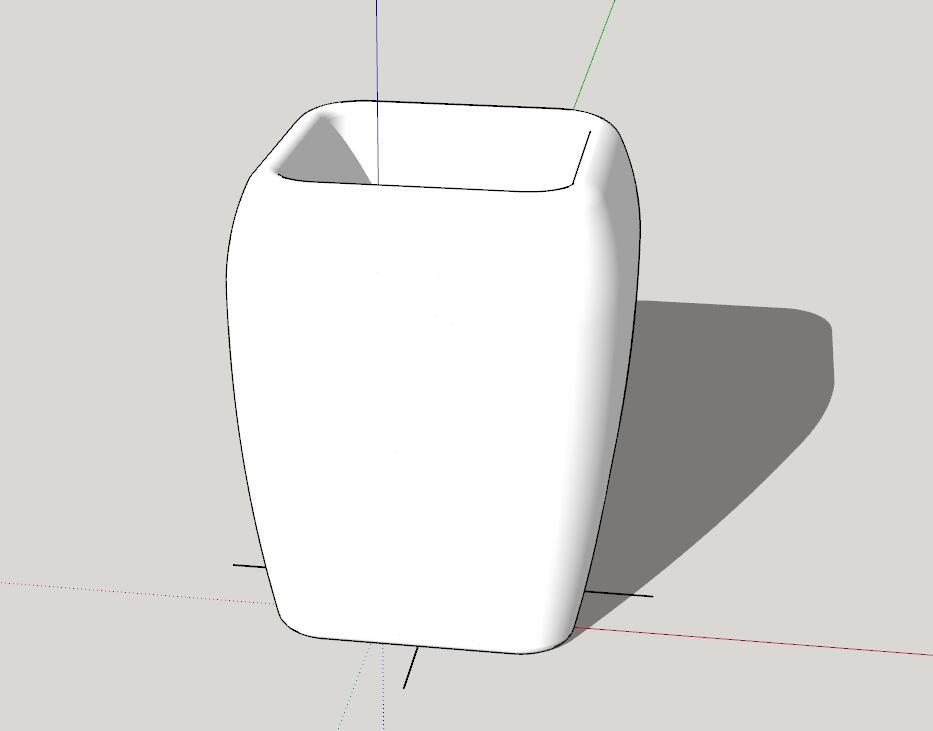Select the gray shaded inner cavity wall
933x731 pixels.
(325, 153)
